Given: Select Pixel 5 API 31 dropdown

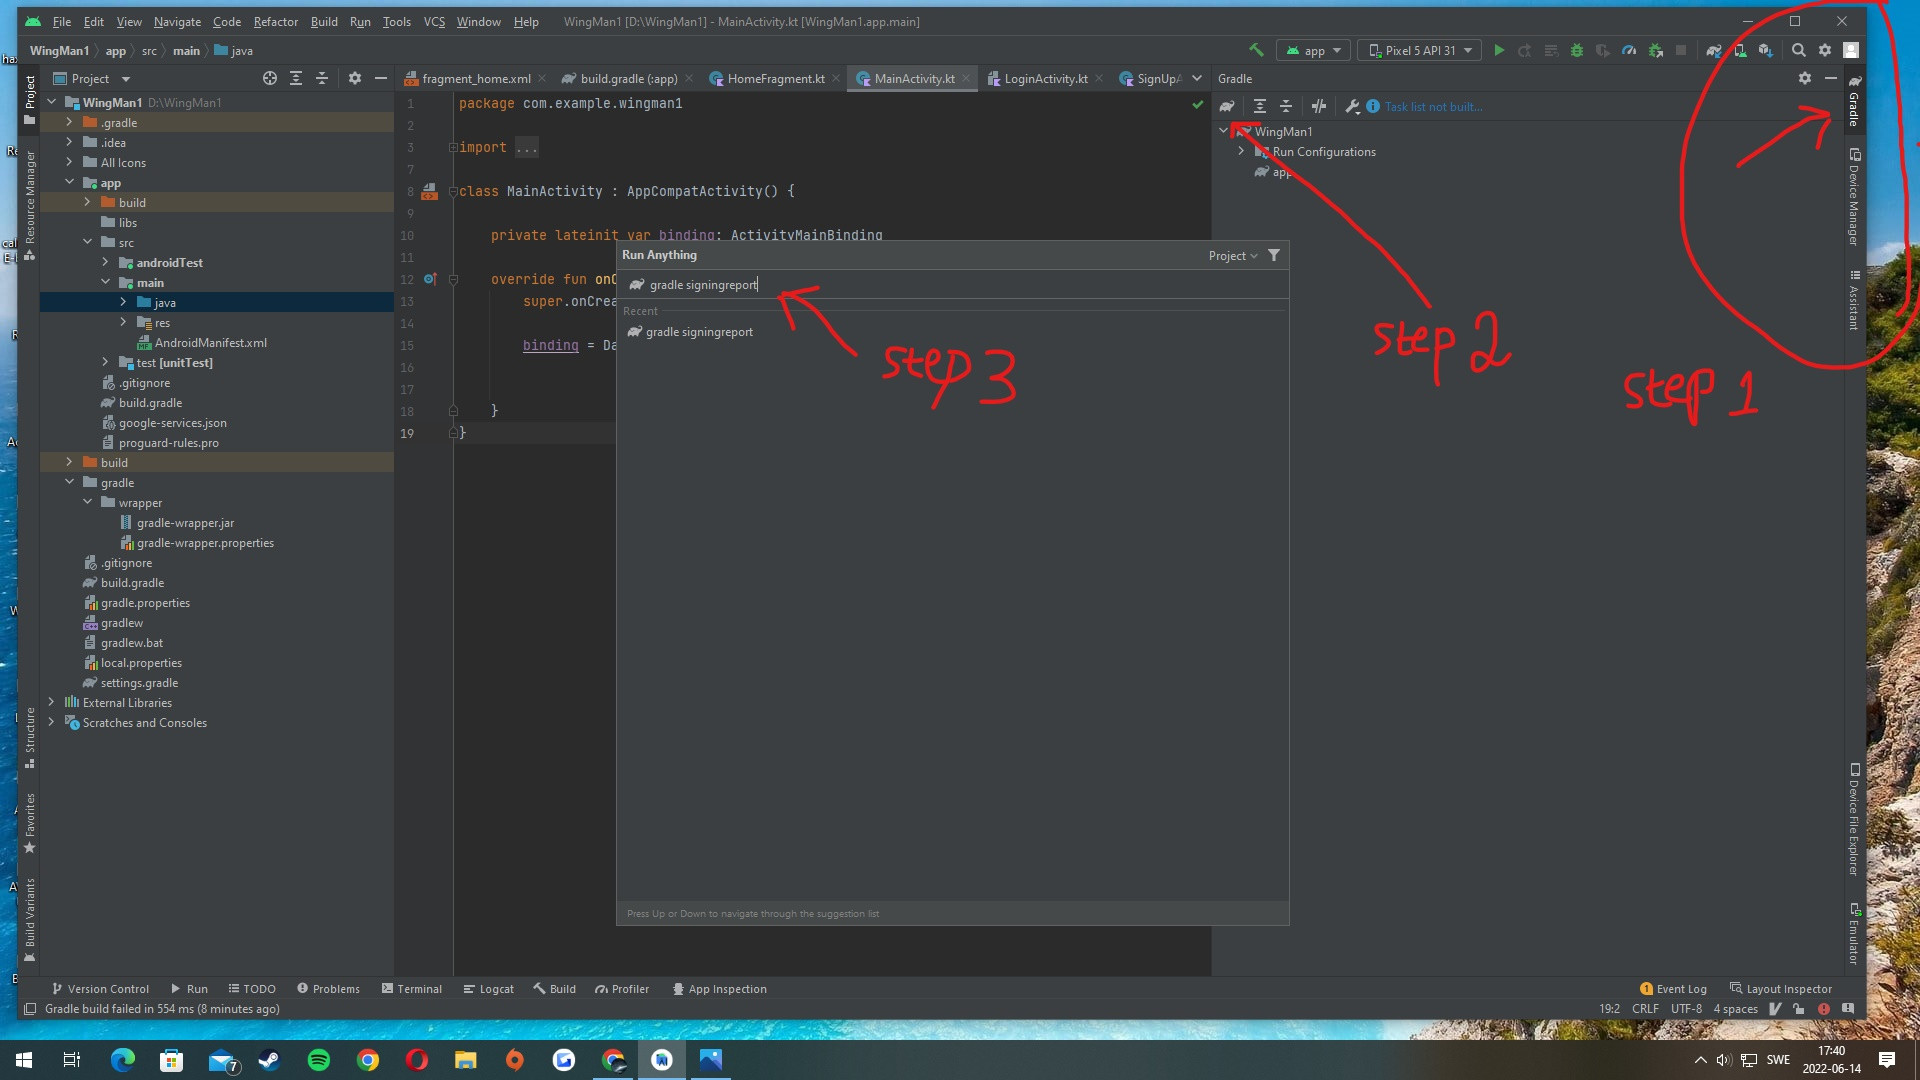Looking at the screenshot, I should [x=1420, y=50].
